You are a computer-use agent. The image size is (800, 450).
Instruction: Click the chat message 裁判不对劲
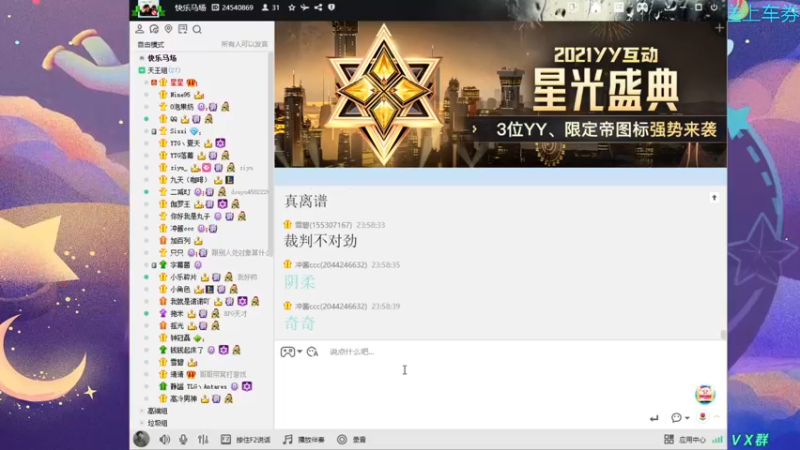click(x=320, y=241)
